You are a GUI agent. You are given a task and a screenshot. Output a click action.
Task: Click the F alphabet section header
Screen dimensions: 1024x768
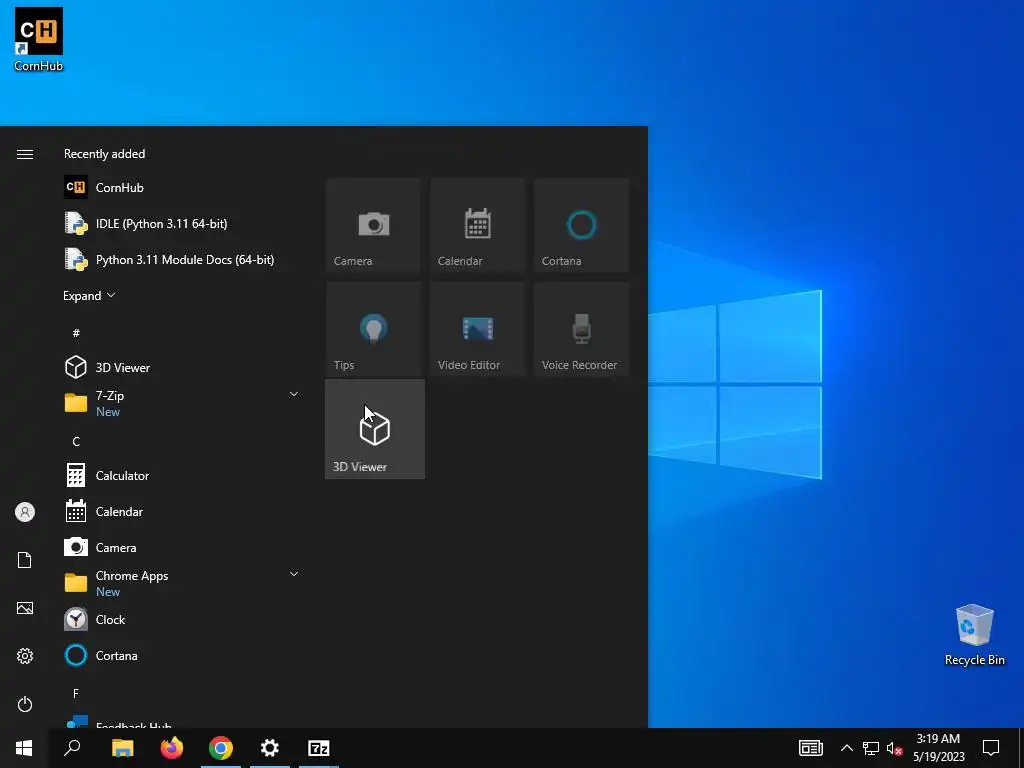[x=76, y=694]
